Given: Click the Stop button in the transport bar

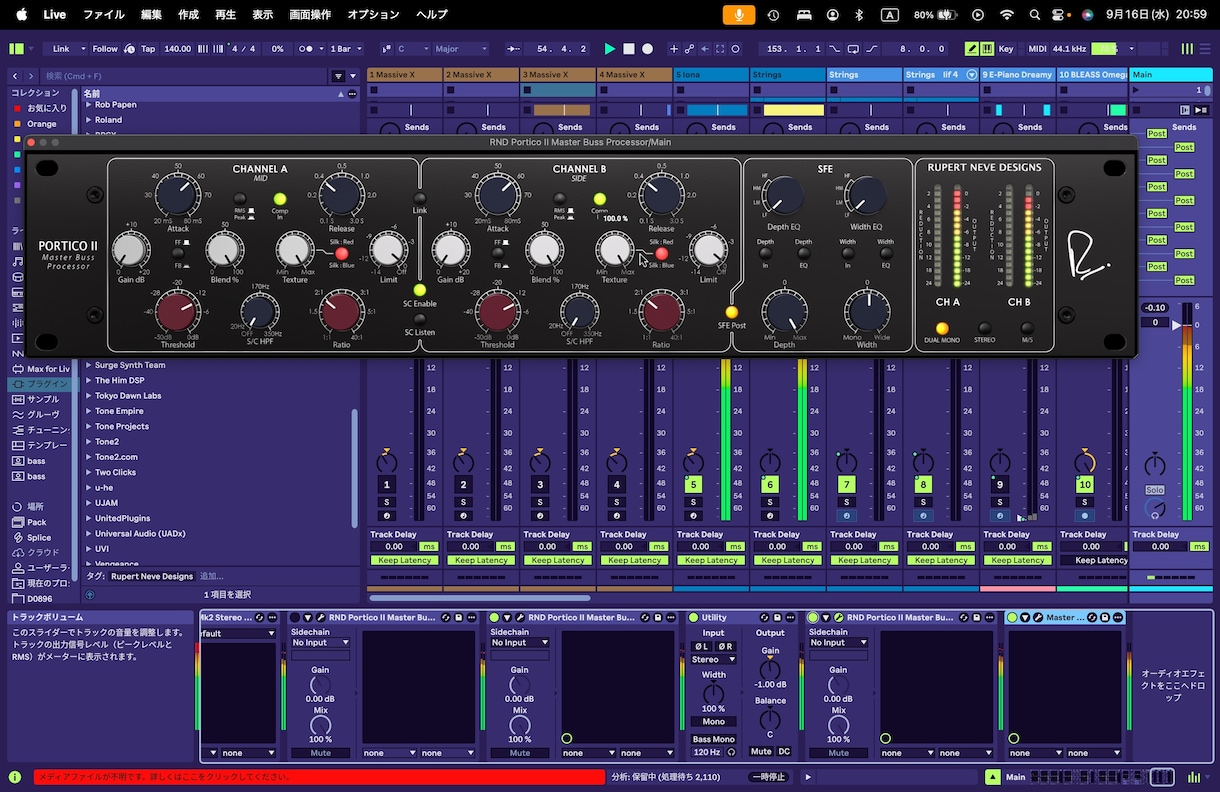Looking at the screenshot, I should 629,49.
